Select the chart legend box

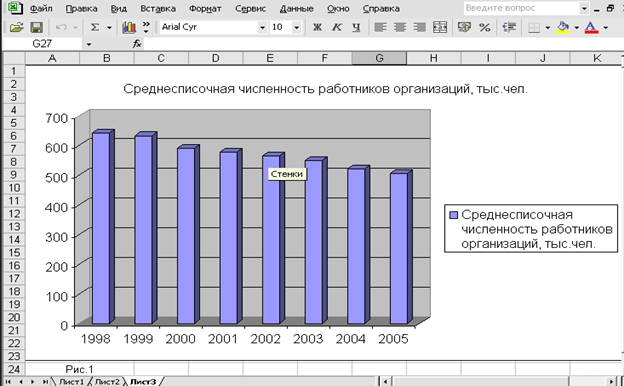coord(531,228)
